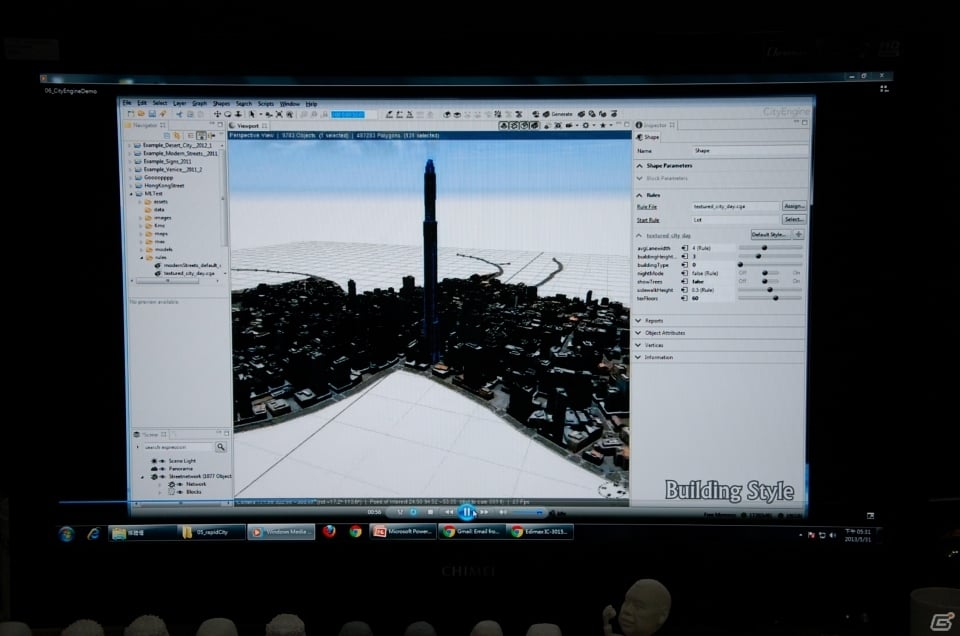Screen dimensions: 960x636
Task: Expand the Information section
Action: pos(639,357)
